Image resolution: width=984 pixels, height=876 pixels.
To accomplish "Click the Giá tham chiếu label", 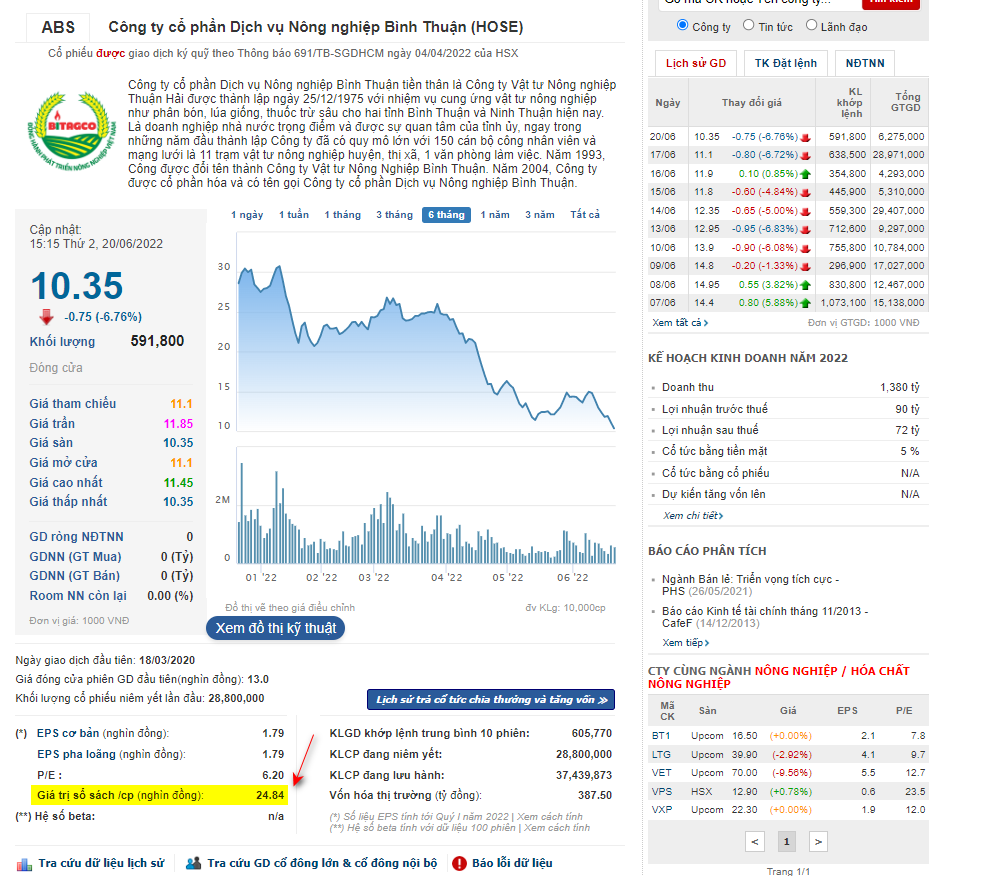I will (73, 404).
